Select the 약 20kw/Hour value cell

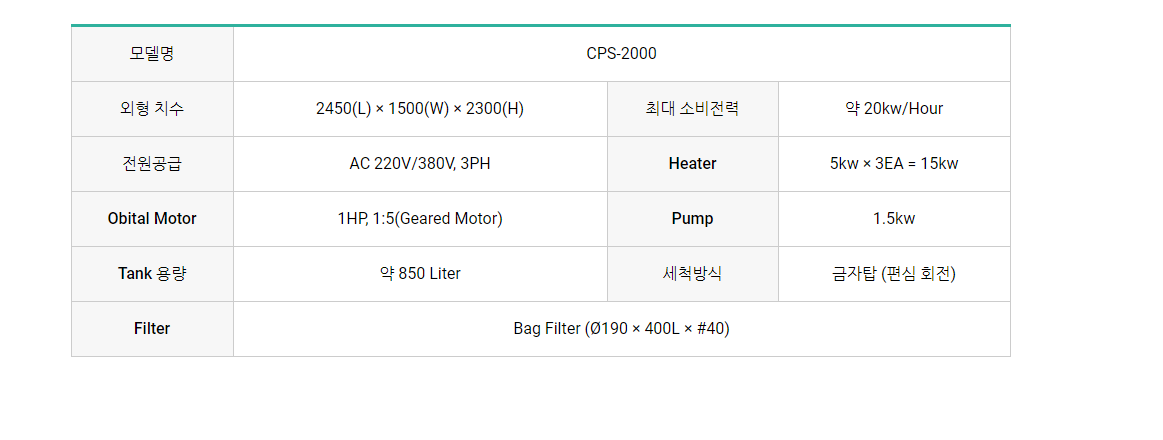[x=893, y=109]
